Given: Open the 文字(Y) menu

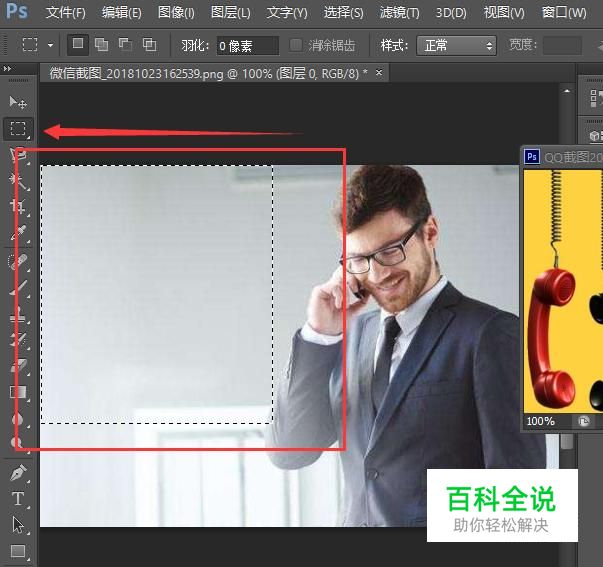Looking at the screenshot, I should coord(287,13).
